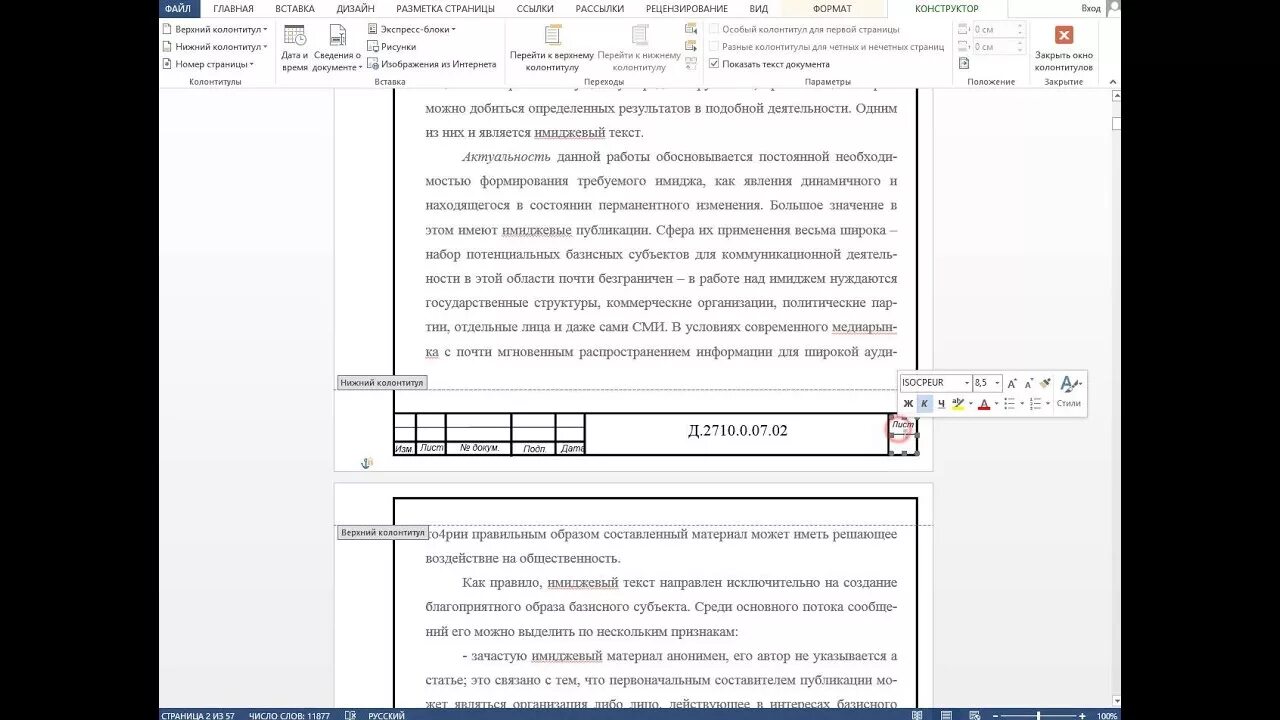
Task: Click the bullet list icon in mini toolbar
Action: pos(1010,404)
